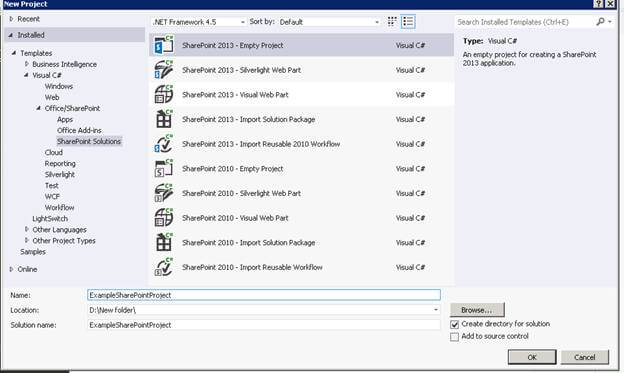Choose SharePoint 2010 Import Reusable Workflow icon
The width and height of the screenshot is (624, 373).
pyautogui.click(x=164, y=267)
